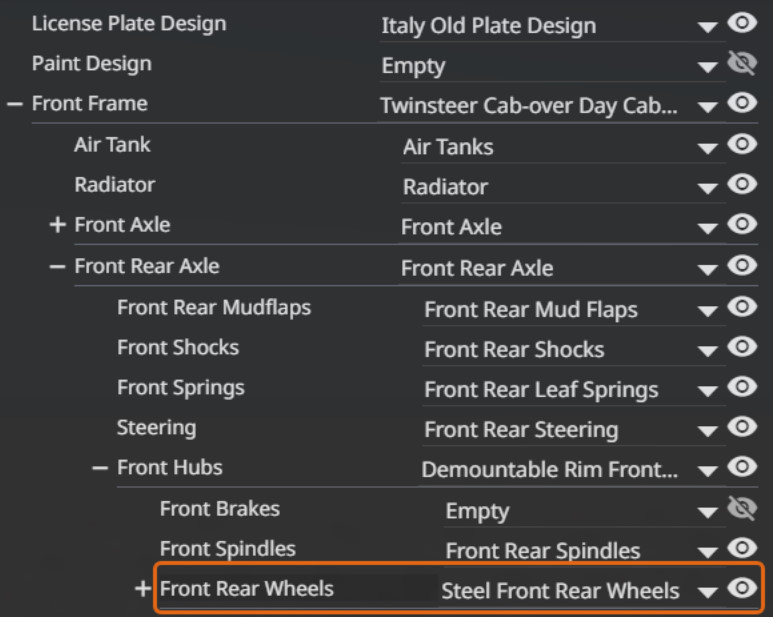
Task: Toggle the Radiator eye icon
Action: tap(742, 185)
